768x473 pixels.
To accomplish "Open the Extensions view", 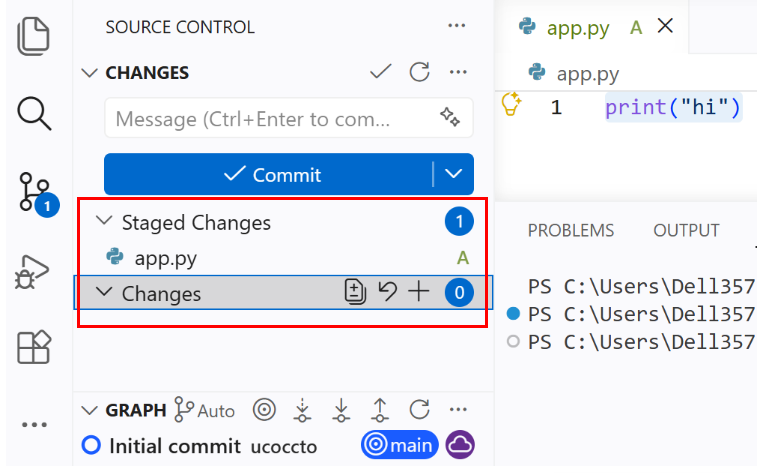I will point(34,347).
